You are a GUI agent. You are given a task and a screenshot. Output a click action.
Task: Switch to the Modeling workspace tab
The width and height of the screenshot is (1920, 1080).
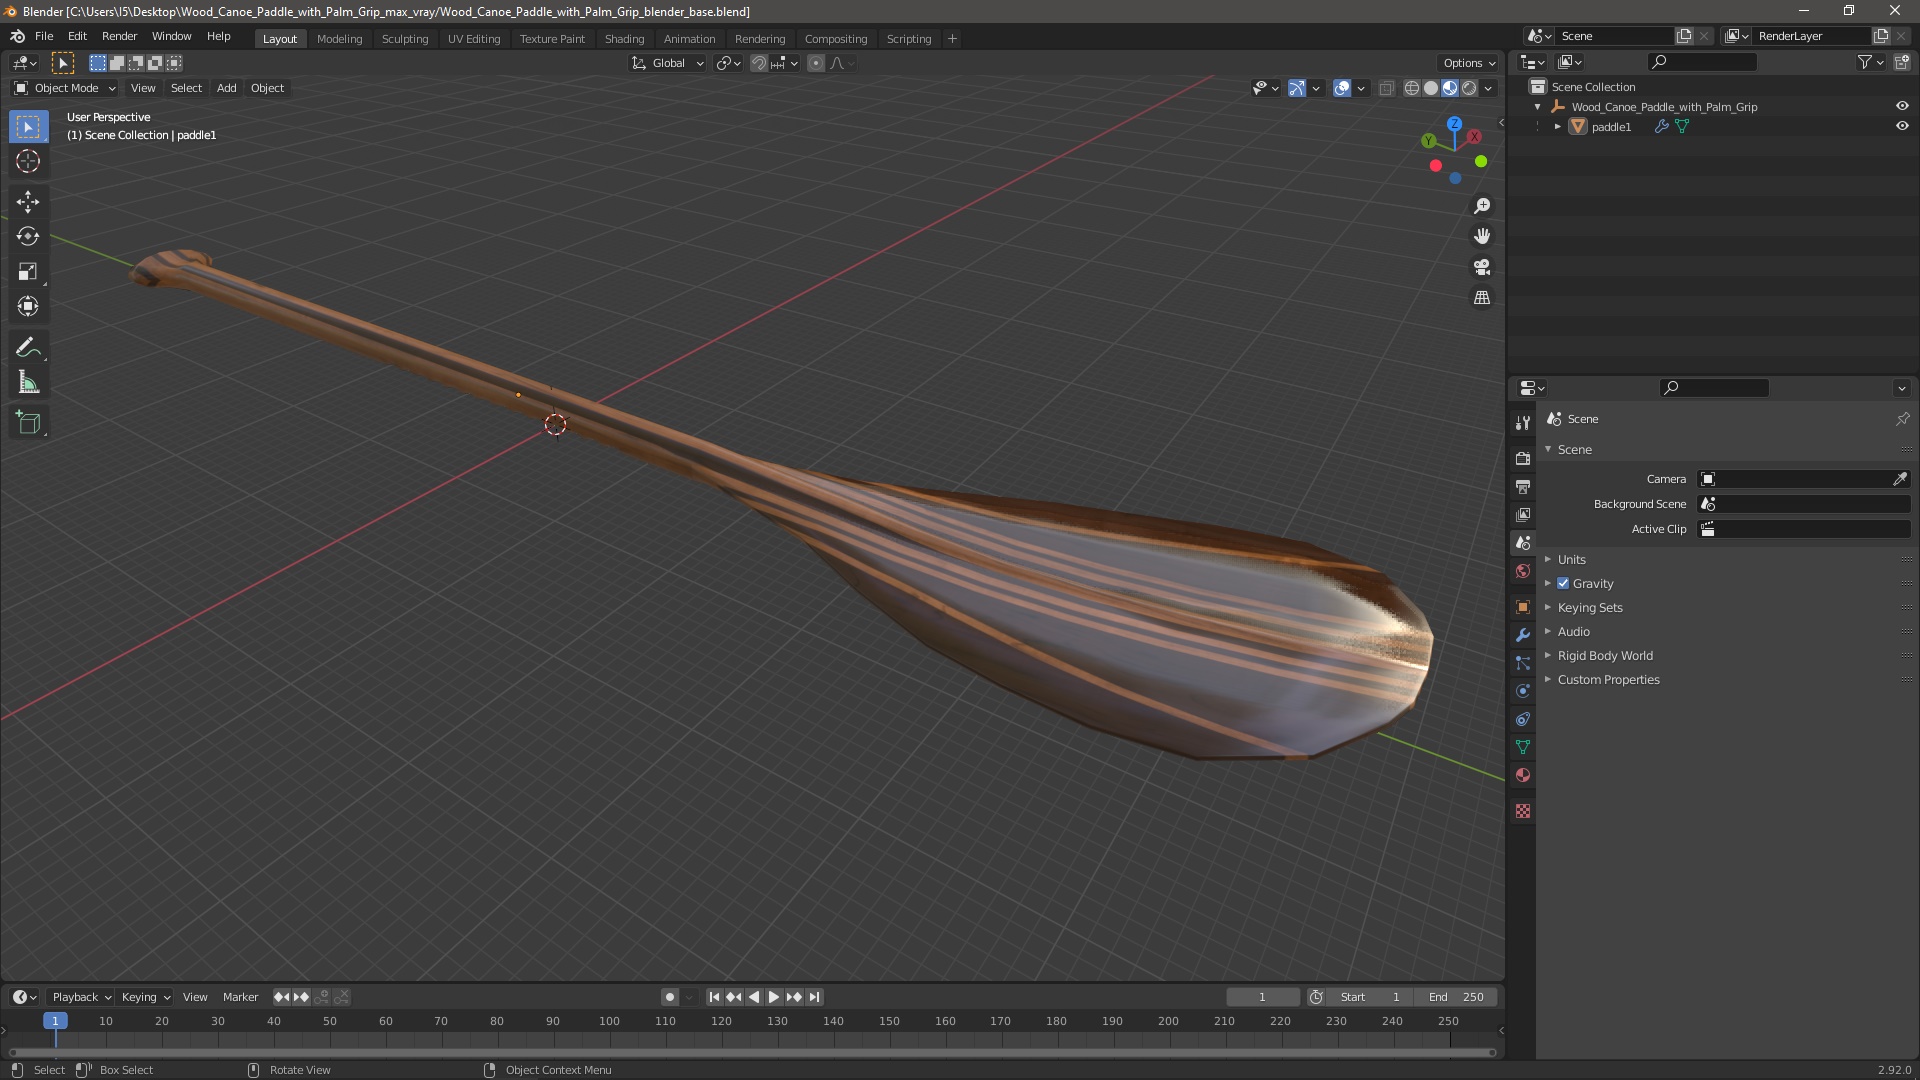(339, 39)
